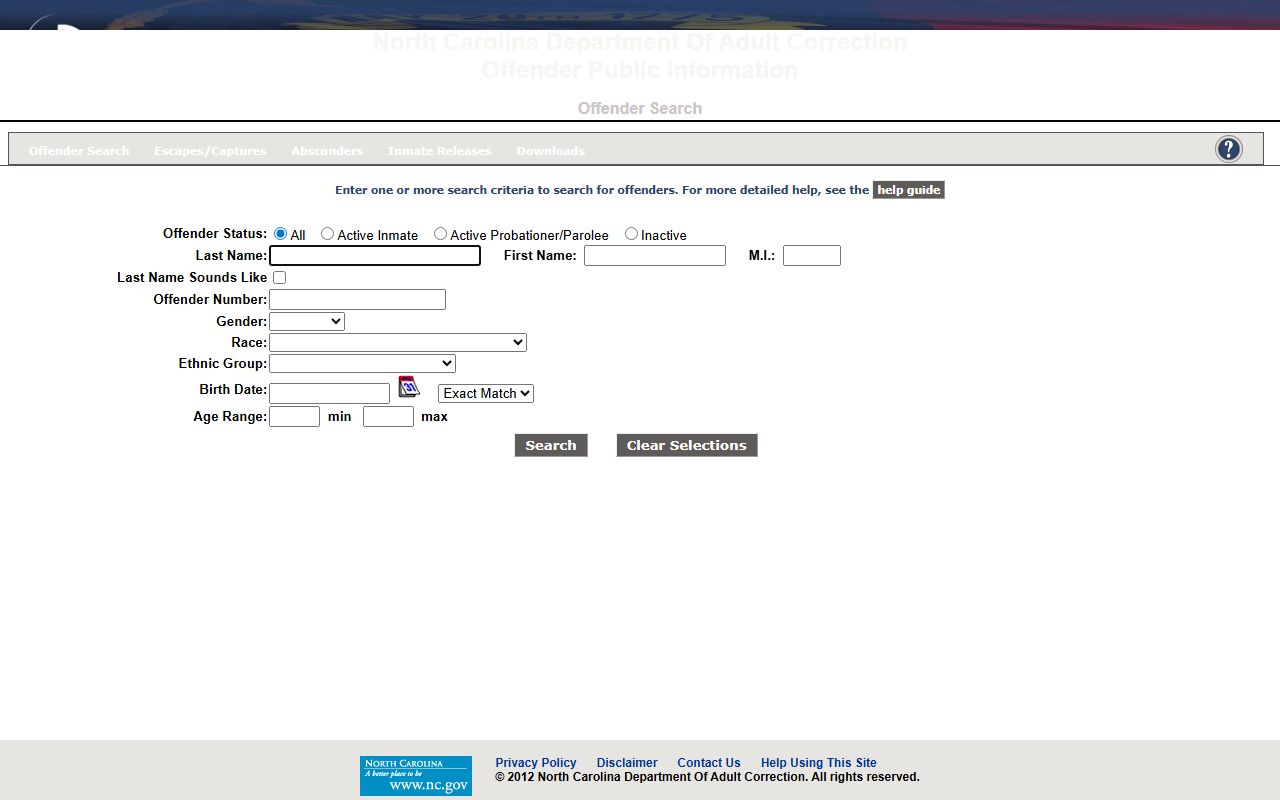The width and height of the screenshot is (1280, 800).
Task: Click the Search button
Action: click(x=551, y=445)
